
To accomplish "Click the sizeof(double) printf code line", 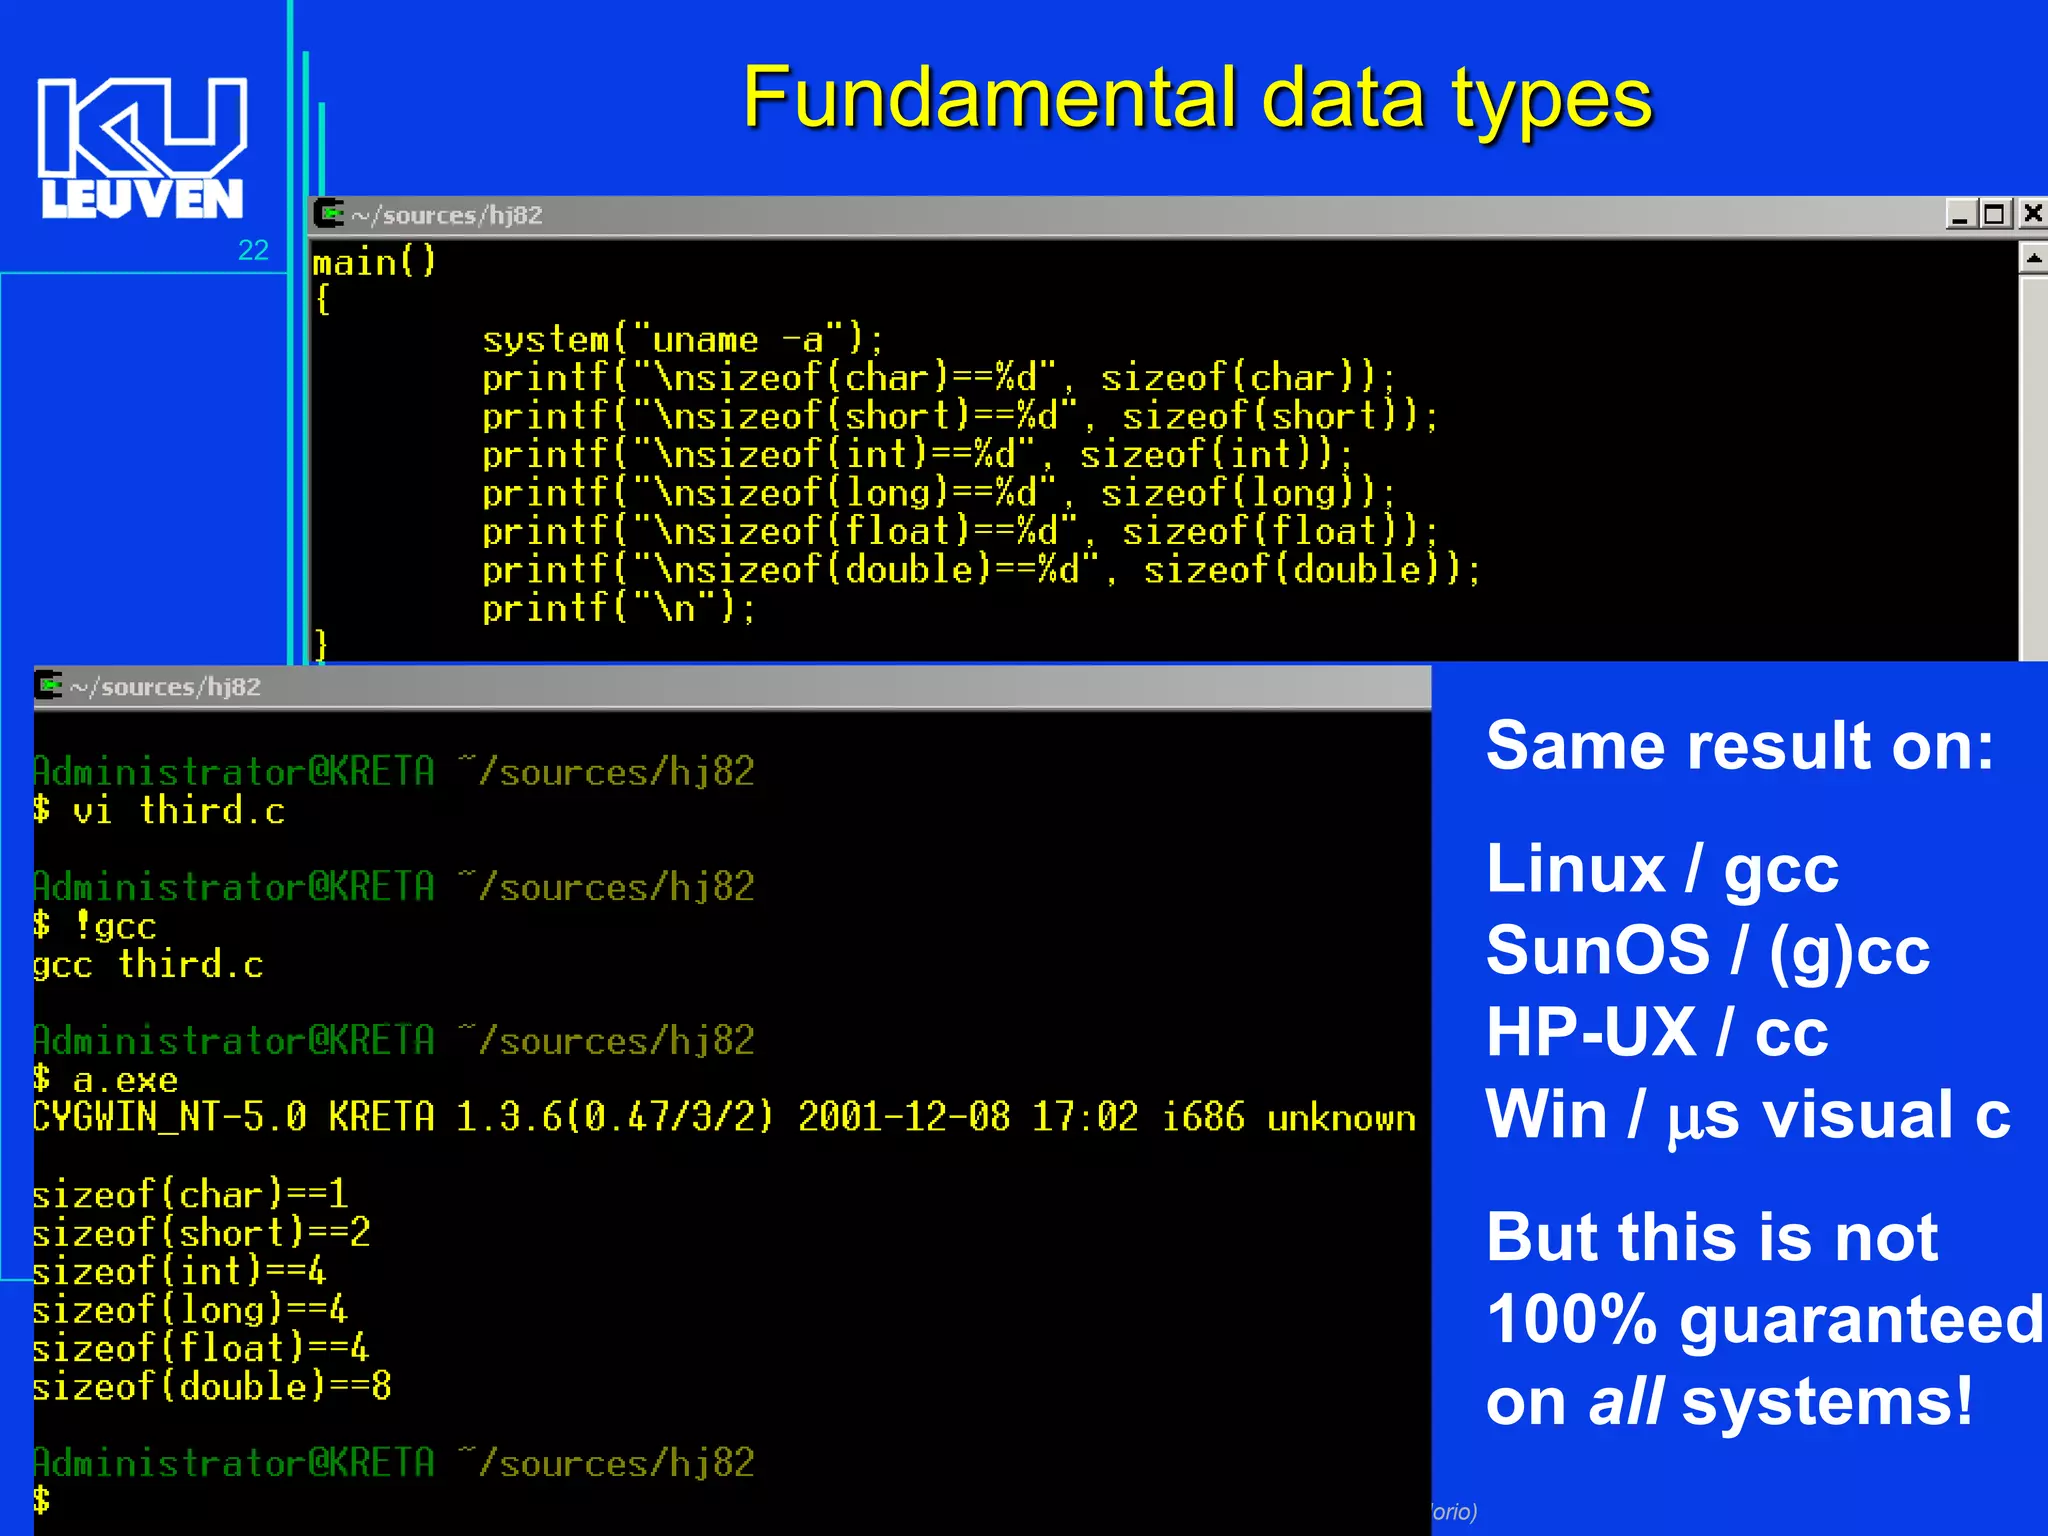I will click(980, 570).
